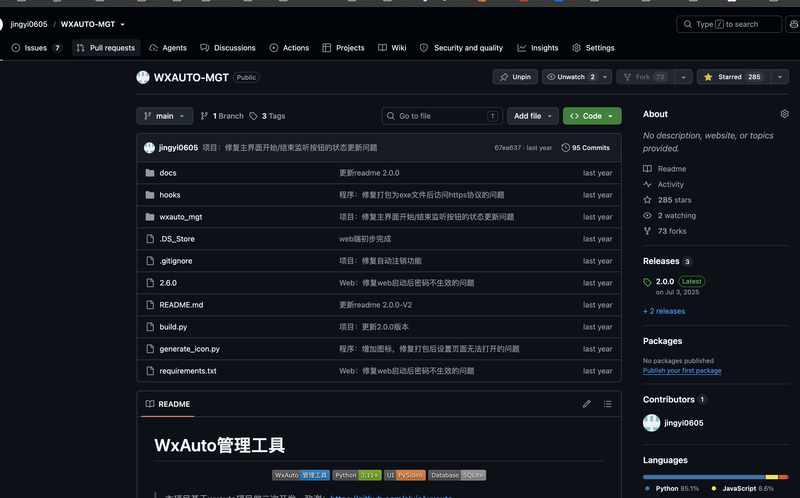Expand the Fork options dropdown arrow
Image resolution: width=800 pixels, height=498 pixels.
pyautogui.click(x=683, y=77)
